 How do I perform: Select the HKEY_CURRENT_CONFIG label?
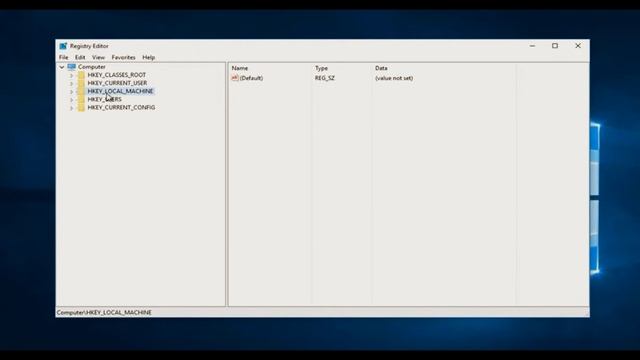tap(121, 107)
